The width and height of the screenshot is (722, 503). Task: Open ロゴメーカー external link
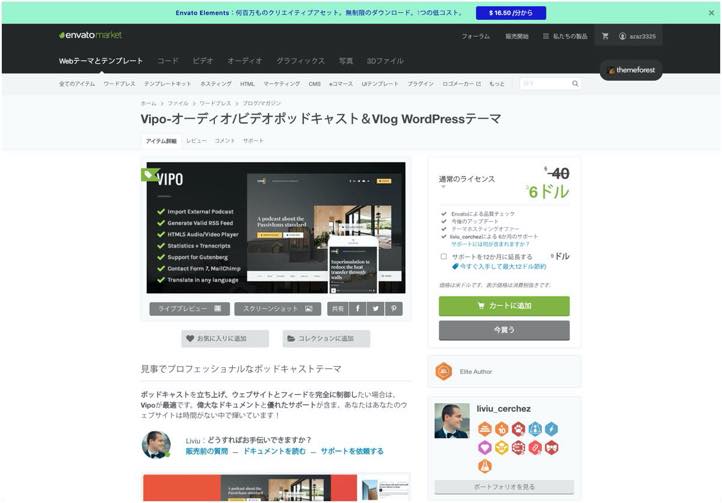click(461, 84)
